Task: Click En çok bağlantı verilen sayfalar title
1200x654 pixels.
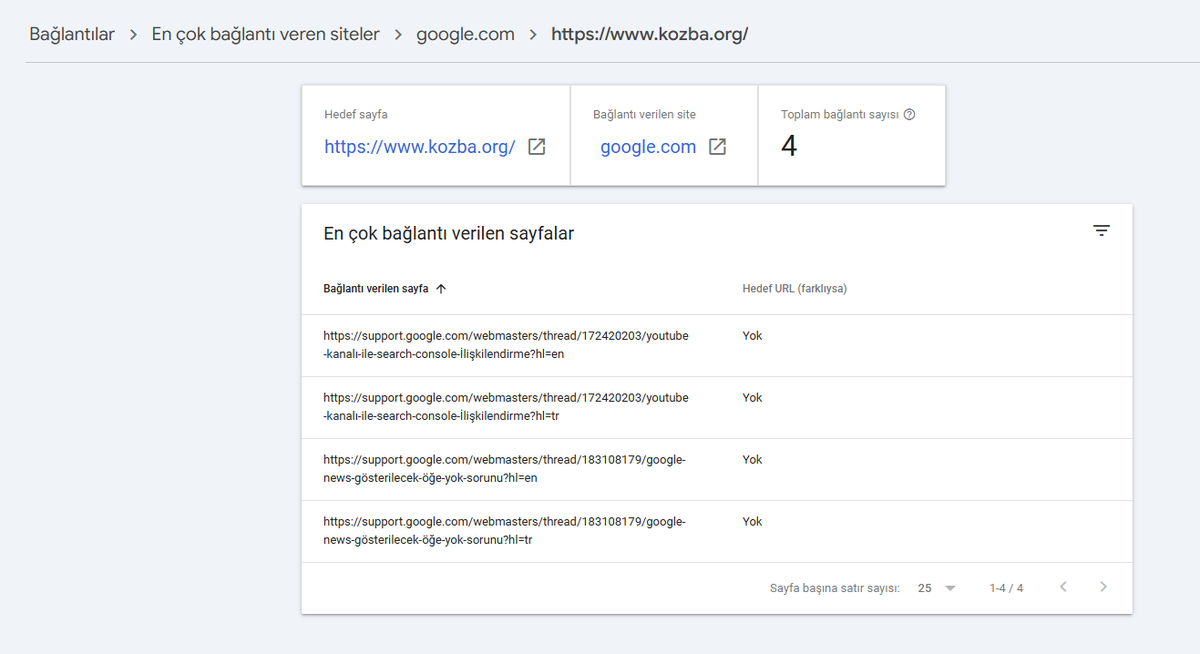Action: [448, 233]
